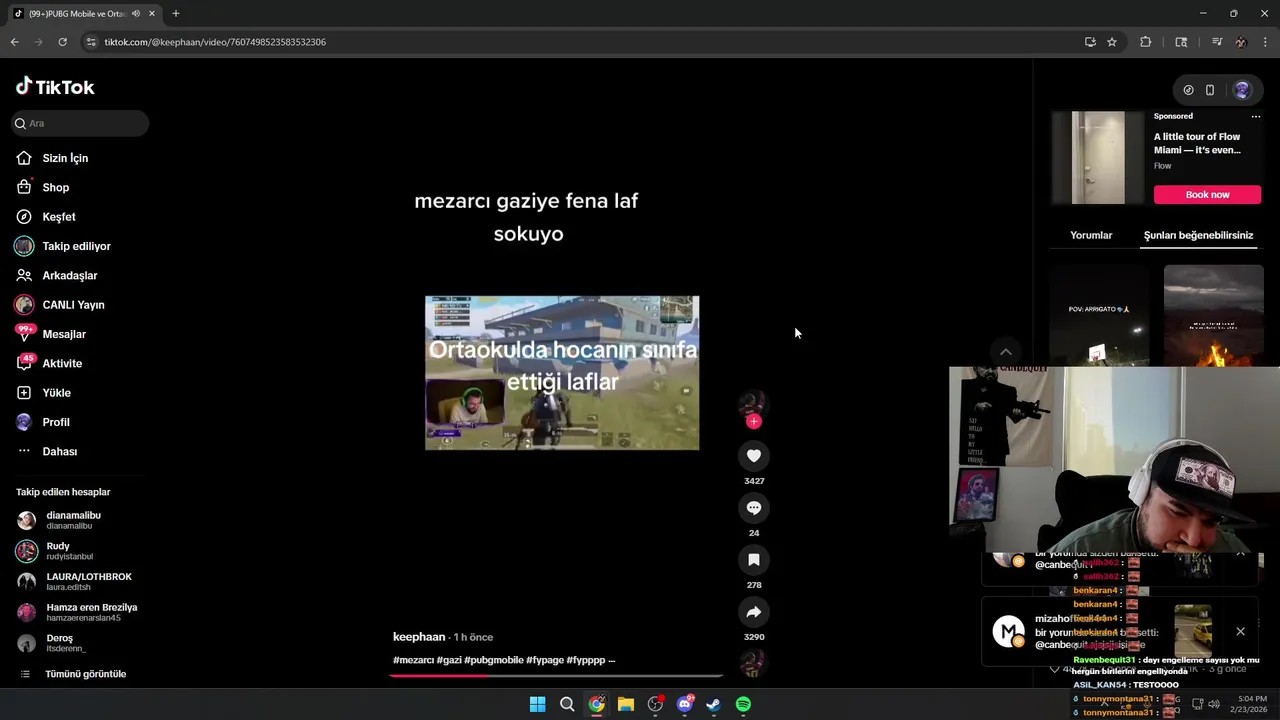Open Discord from taskbar

click(x=685, y=704)
